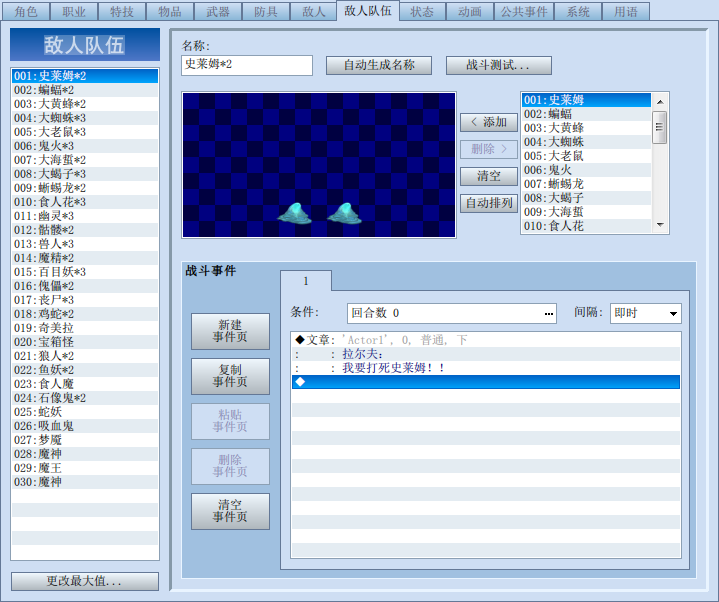Select troop 005:大老鼠*3
Image resolution: width=719 pixels, height=602 pixels.
(85, 132)
